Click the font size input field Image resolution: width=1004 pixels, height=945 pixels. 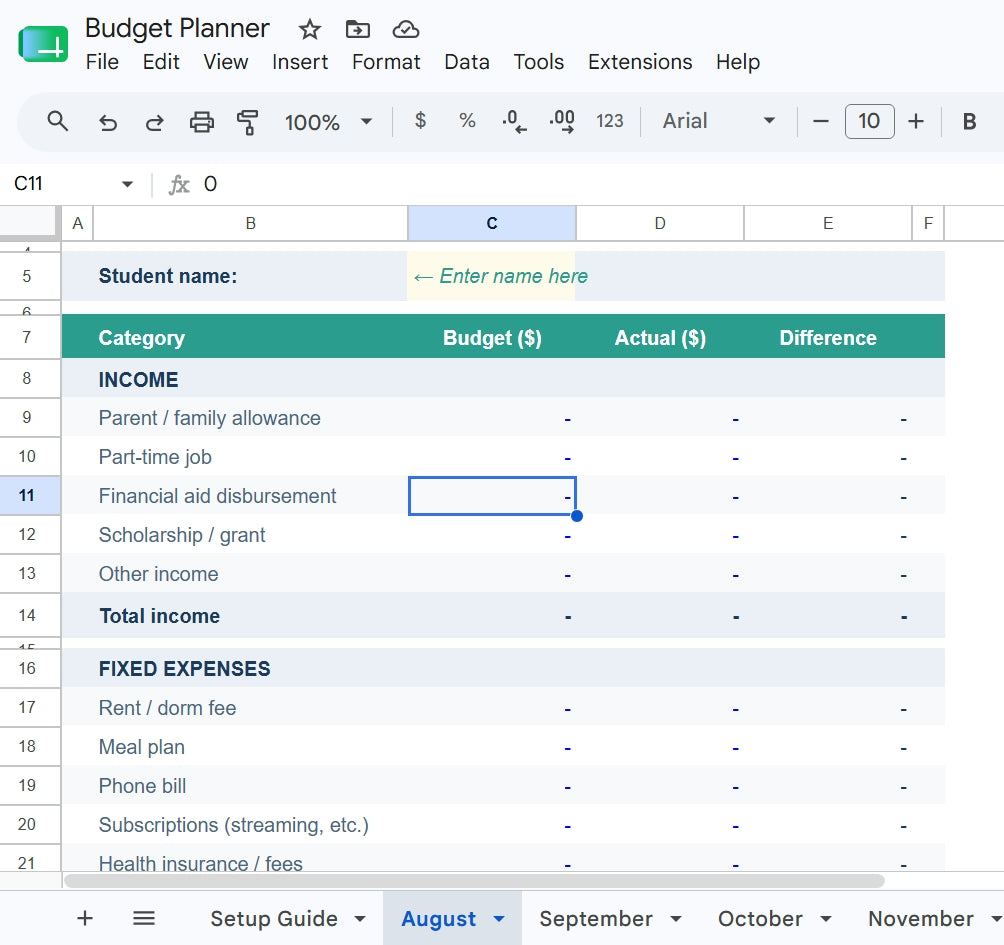coord(869,121)
